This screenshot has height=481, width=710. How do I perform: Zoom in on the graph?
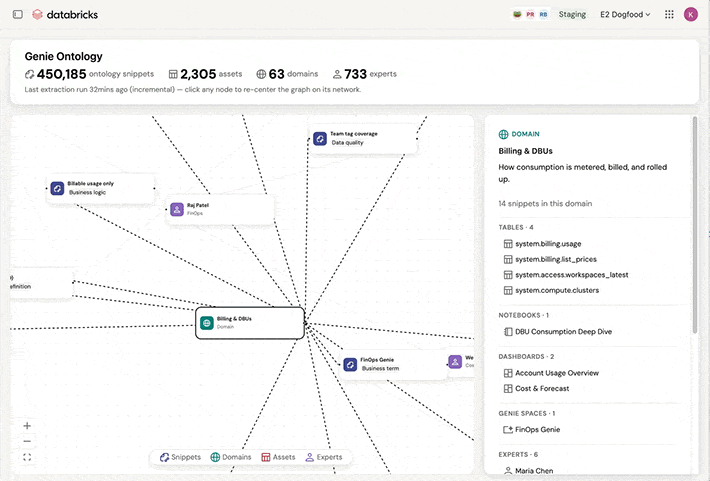27,426
